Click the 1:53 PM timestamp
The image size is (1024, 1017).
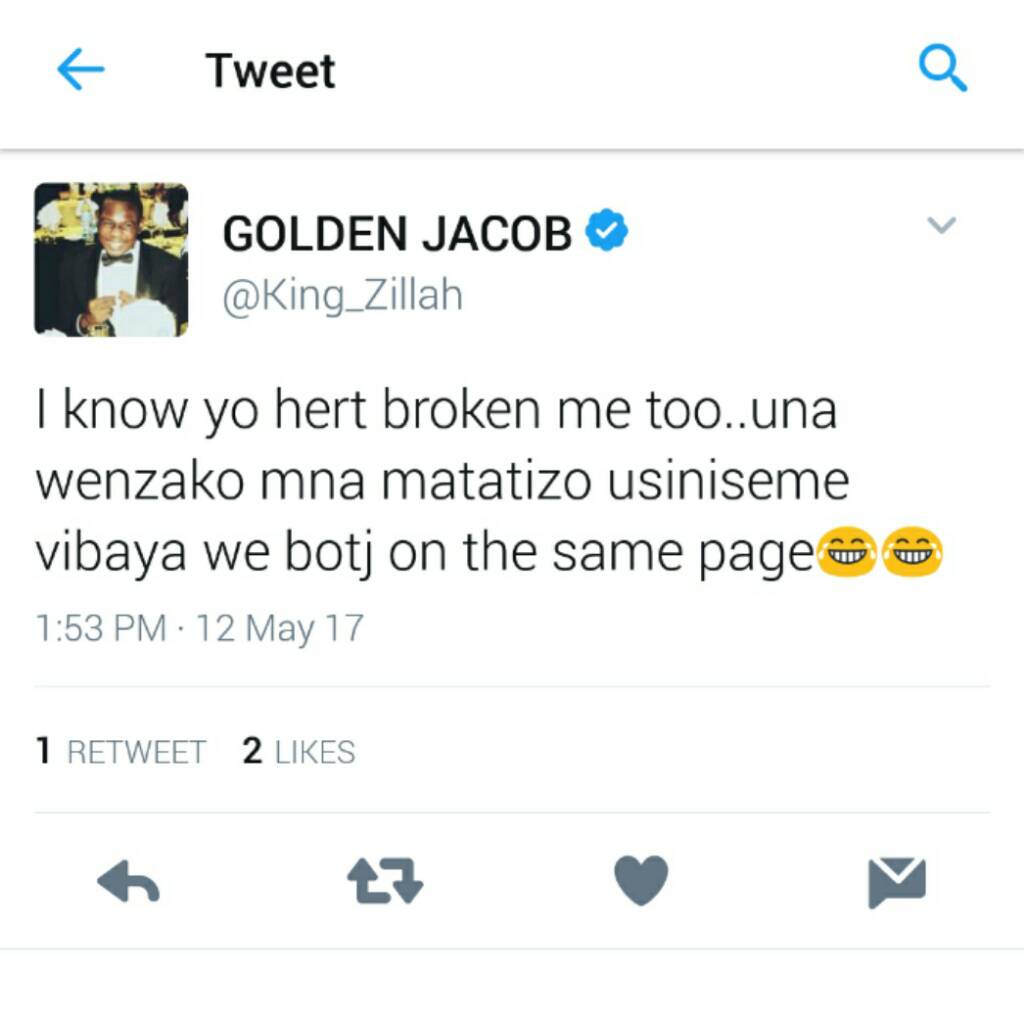tap(101, 628)
